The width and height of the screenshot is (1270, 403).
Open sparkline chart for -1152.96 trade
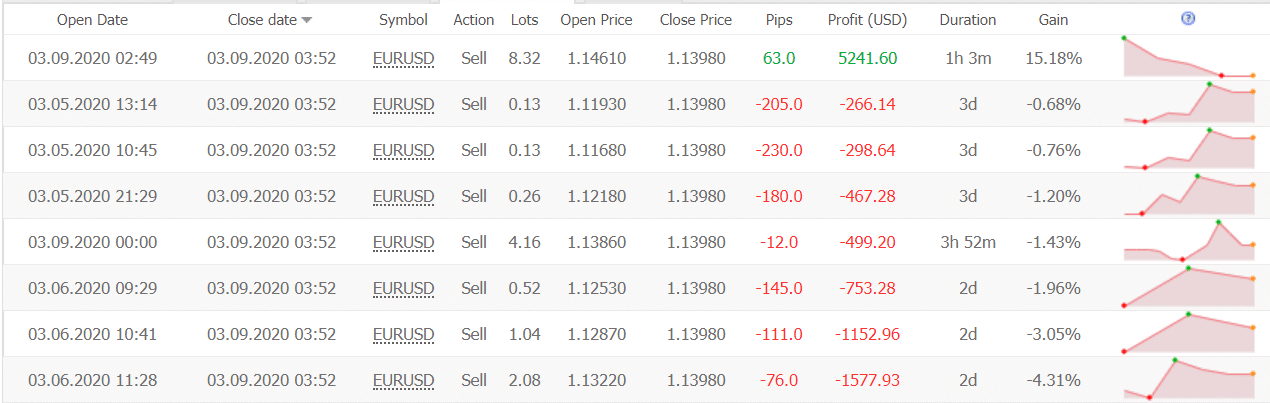click(1189, 333)
